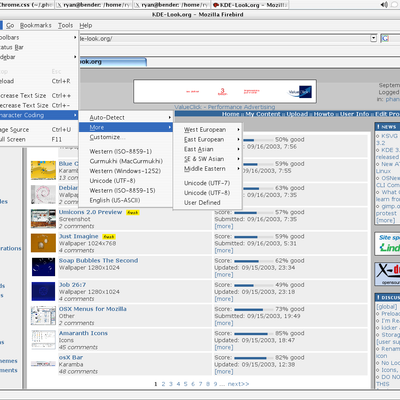Expand the Auto-Detect submenu

(x=126, y=117)
